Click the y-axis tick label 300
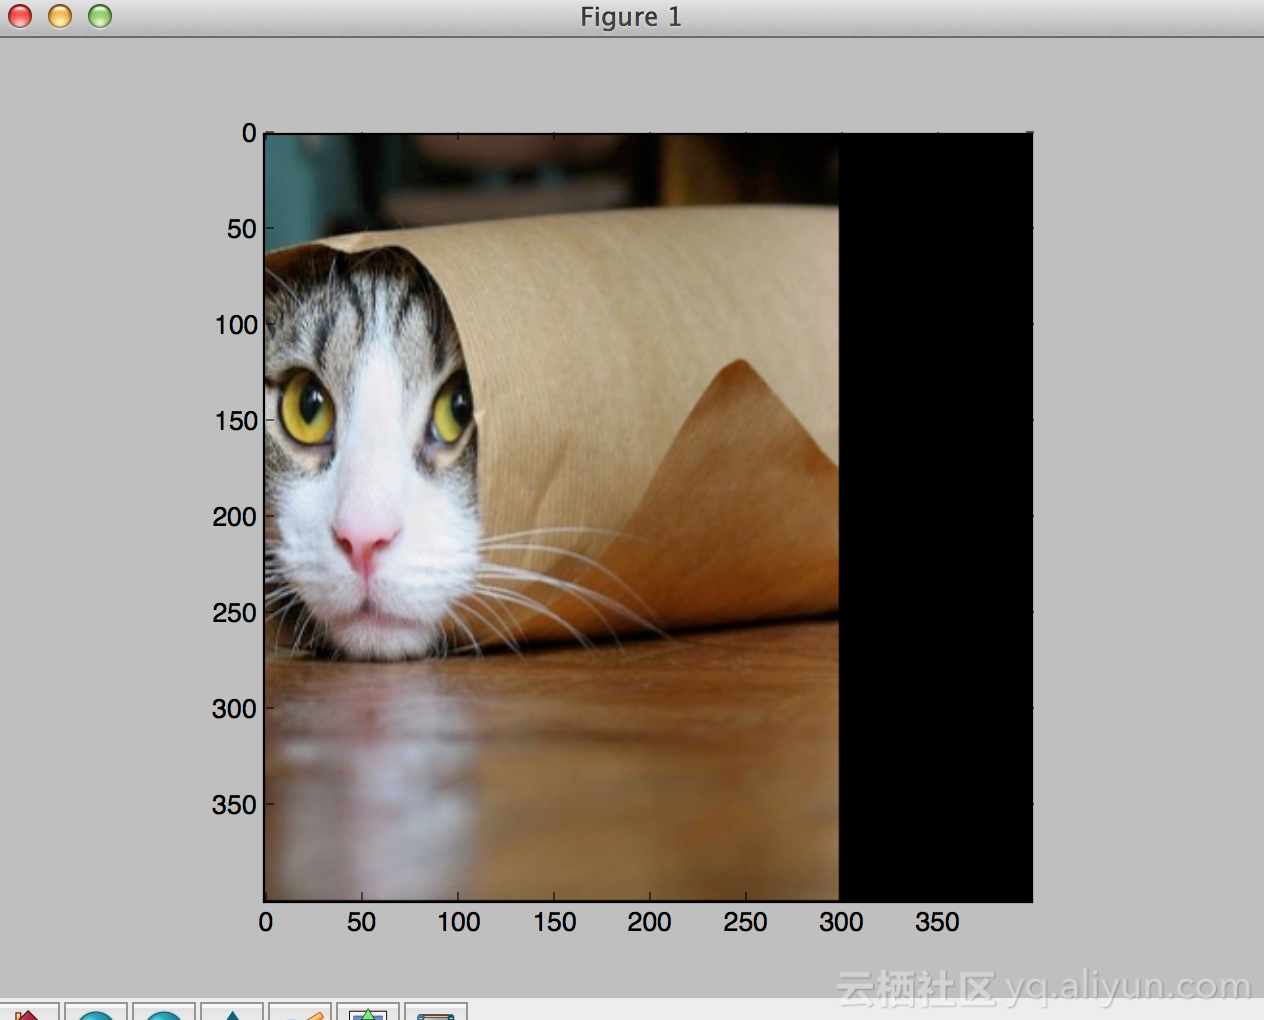The image size is (1264, 1020). pos(235,709)
